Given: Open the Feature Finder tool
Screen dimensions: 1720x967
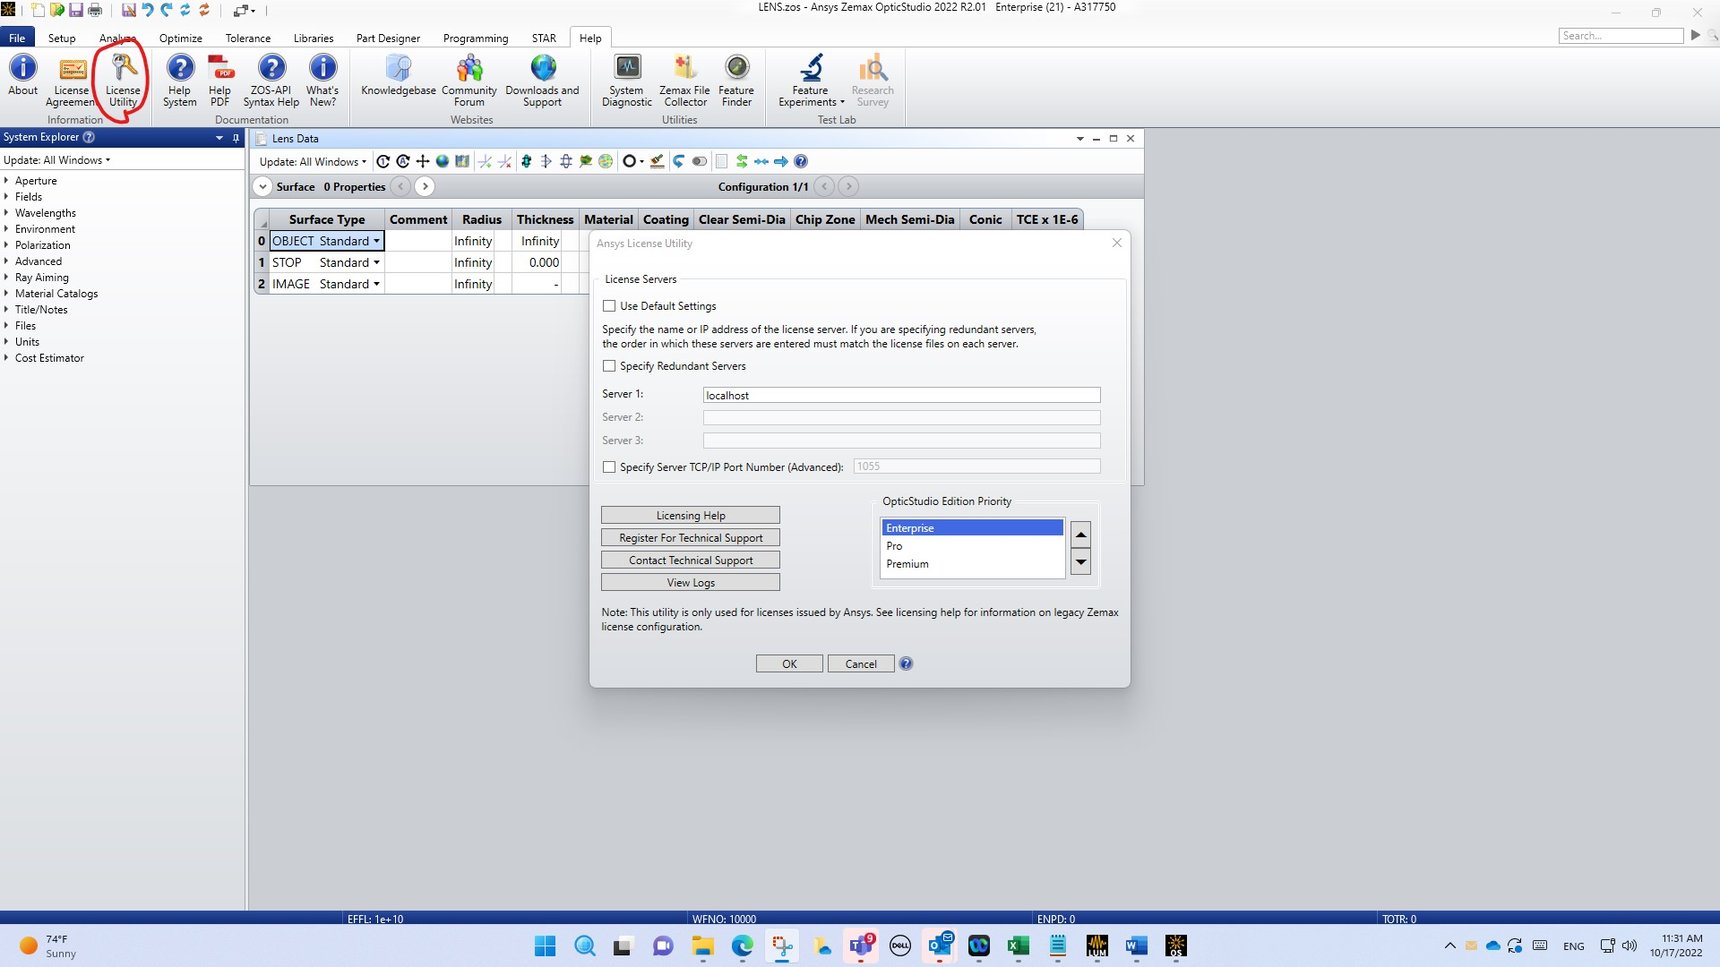Looking at the screenshot, I should 736,80.
